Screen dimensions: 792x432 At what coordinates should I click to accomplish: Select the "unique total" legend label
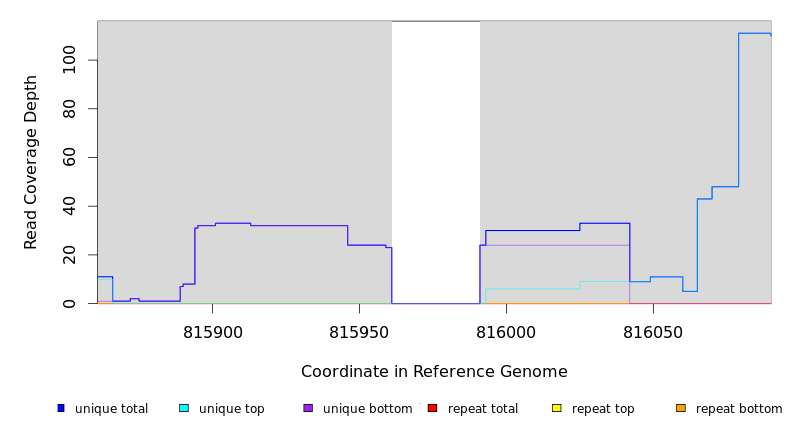[111, 409]
